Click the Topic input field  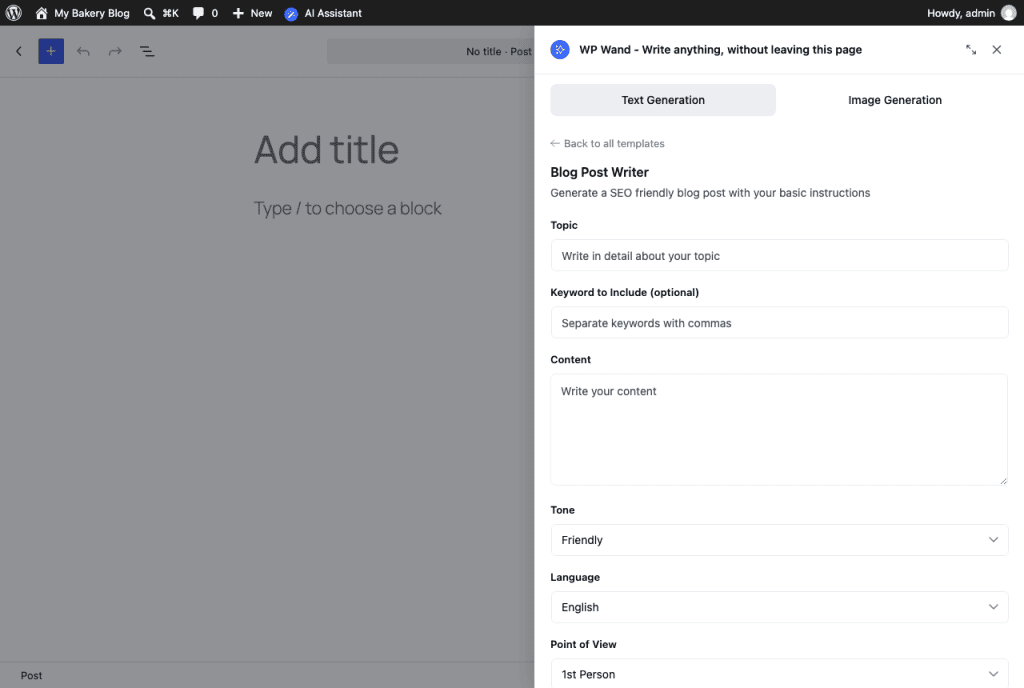tap(779, 255)
